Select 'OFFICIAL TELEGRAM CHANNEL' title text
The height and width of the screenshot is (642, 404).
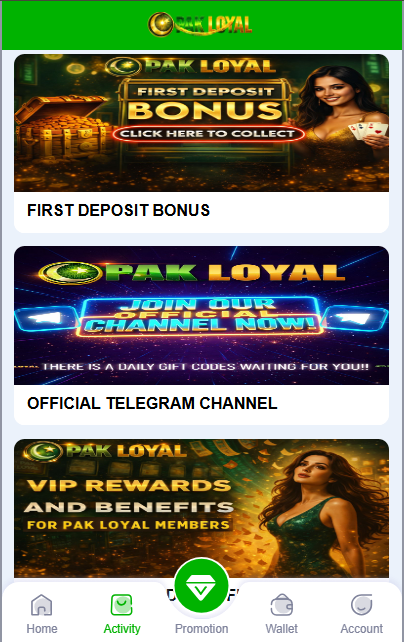point(152,403)
